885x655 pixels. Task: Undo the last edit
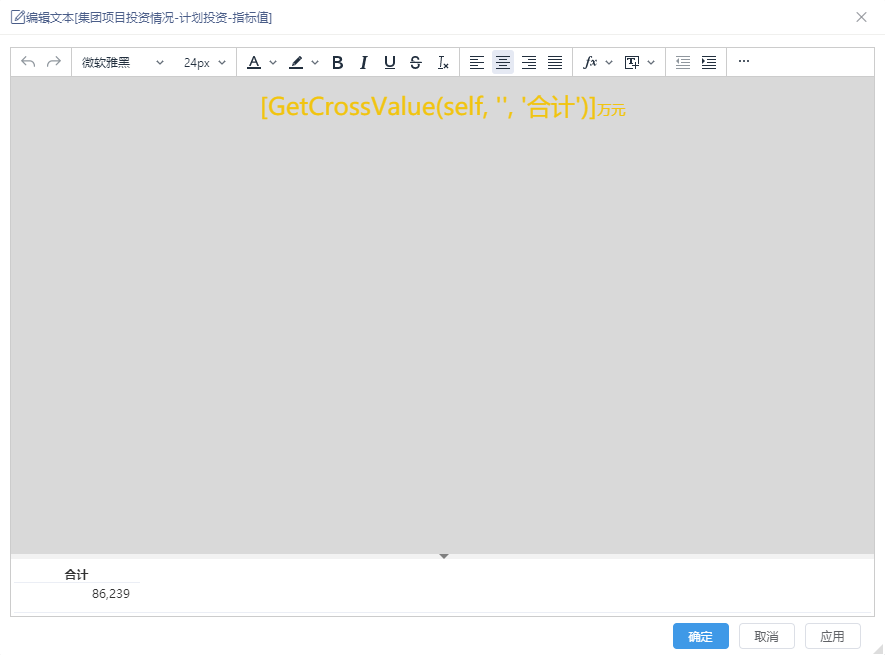28,62
